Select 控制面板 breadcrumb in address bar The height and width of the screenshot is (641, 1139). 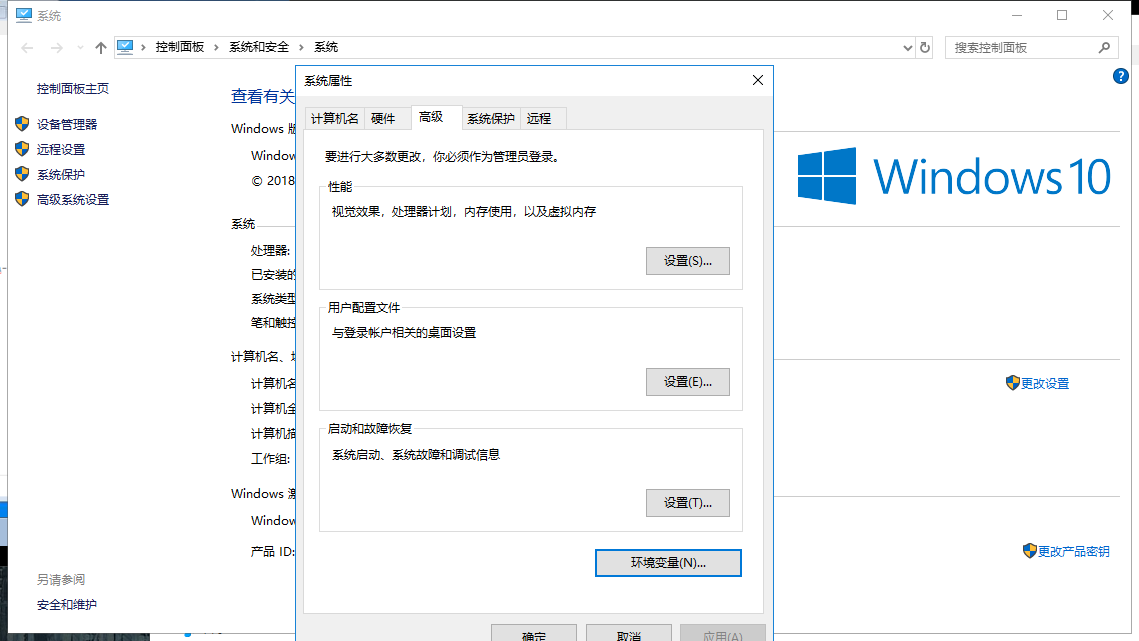(179, 47)
